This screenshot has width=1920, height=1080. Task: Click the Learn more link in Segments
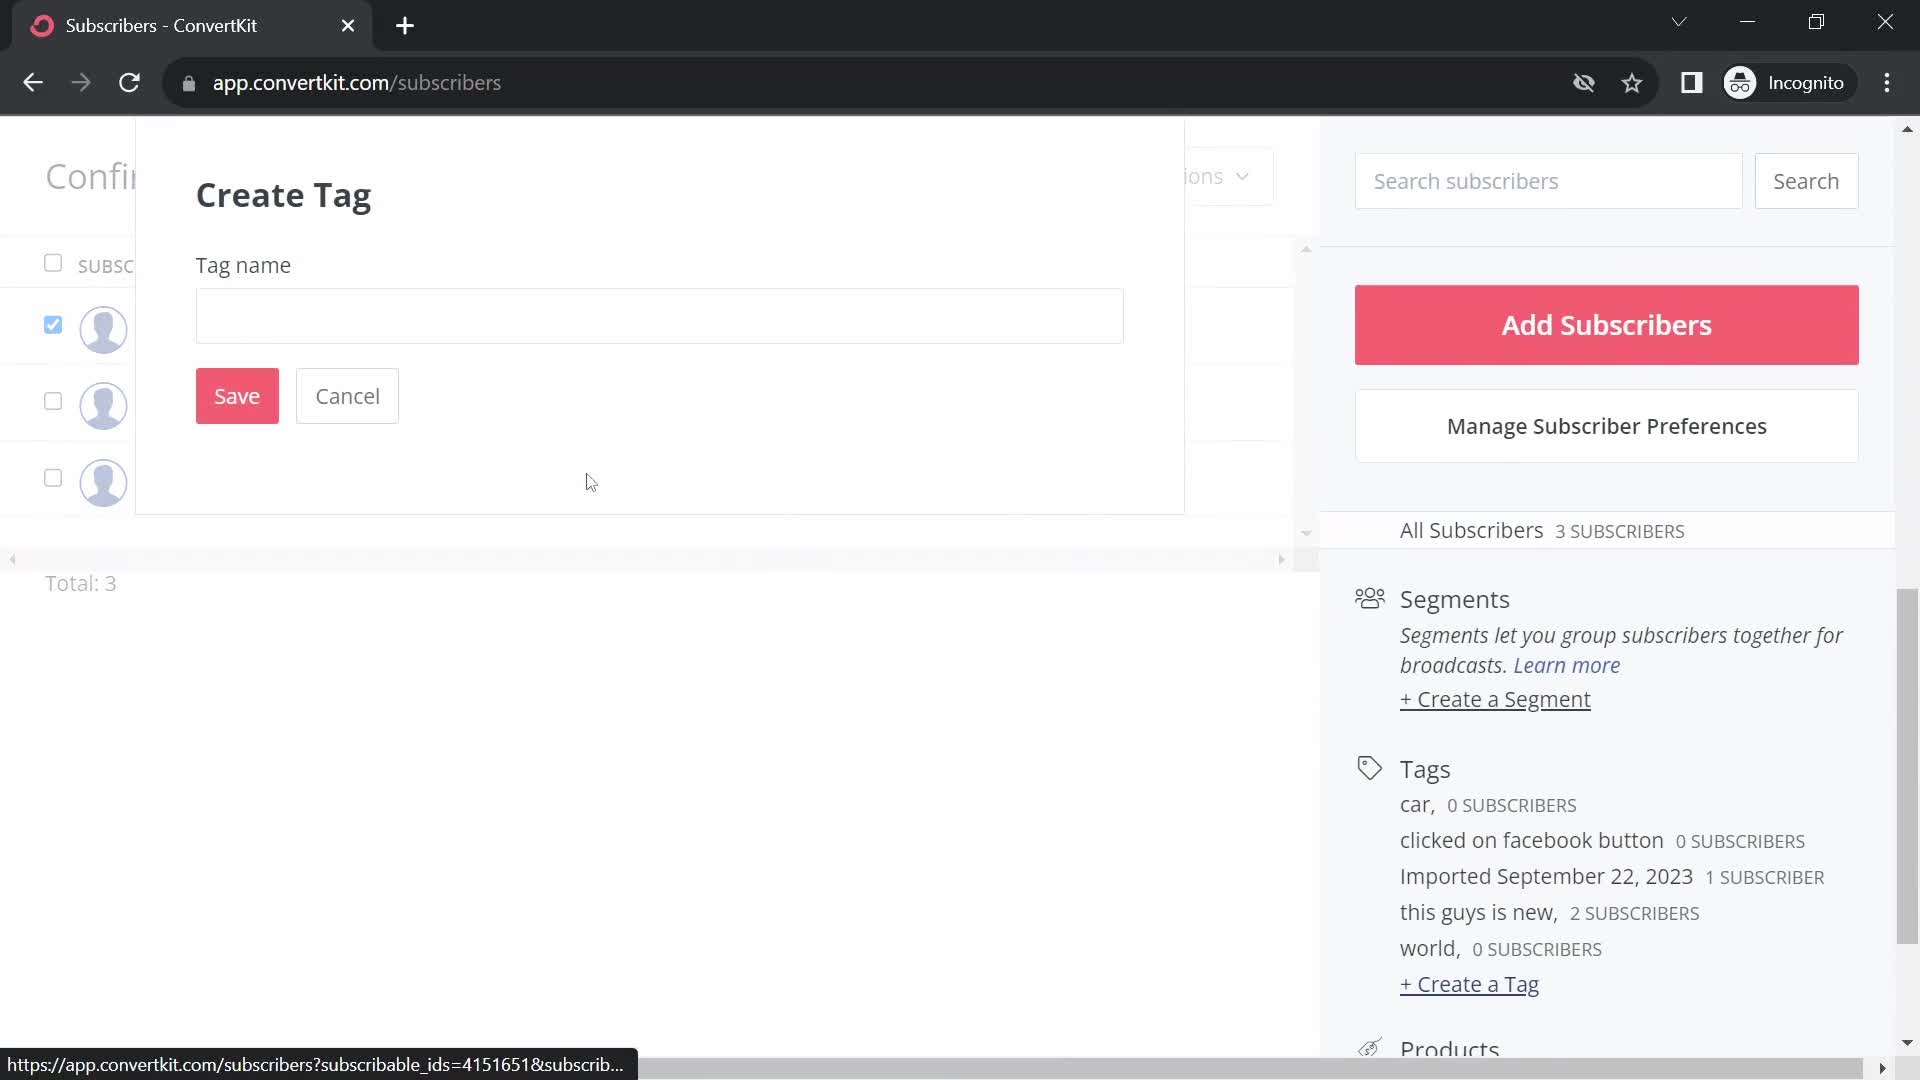tap(1568, 665)
